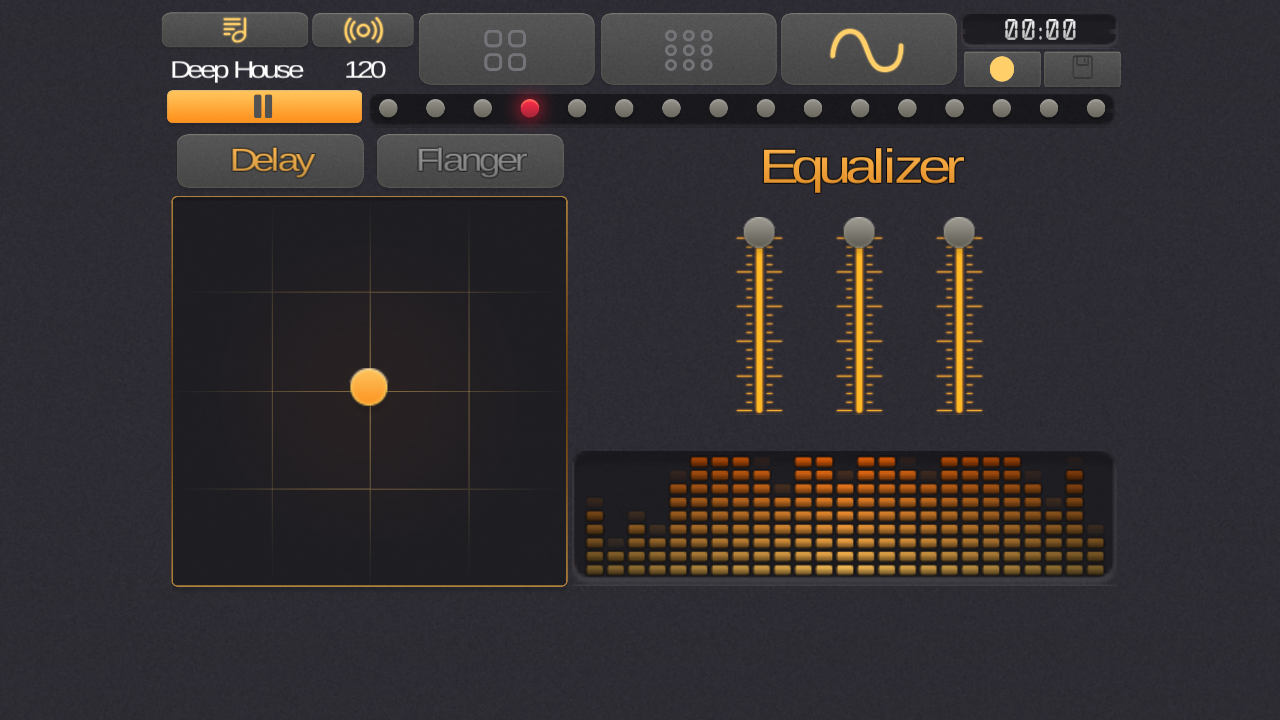
Task: Pause playback with the orange pause button
Action: 264,106
